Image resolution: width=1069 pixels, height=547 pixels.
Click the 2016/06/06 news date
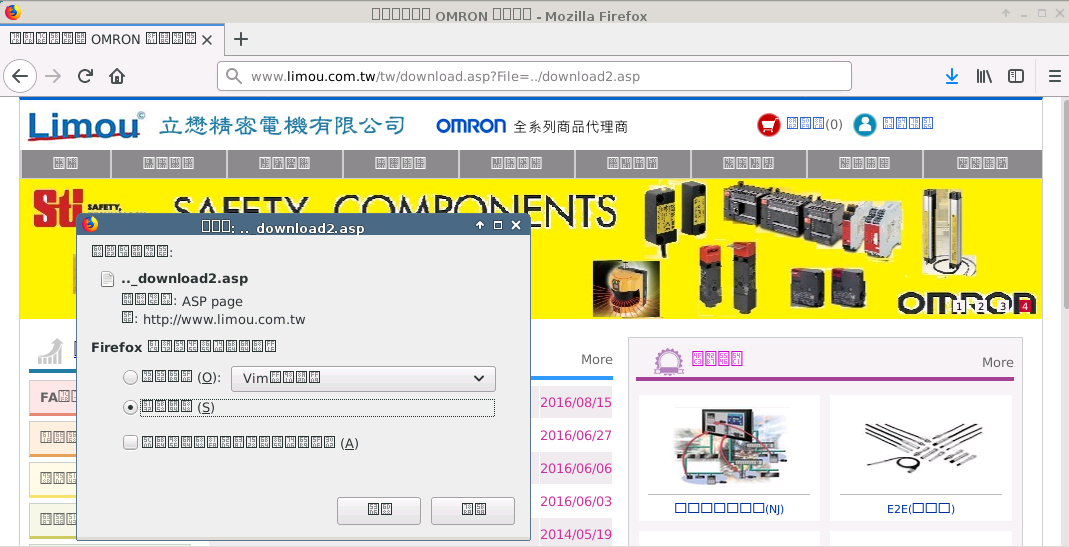coord(575,469)
